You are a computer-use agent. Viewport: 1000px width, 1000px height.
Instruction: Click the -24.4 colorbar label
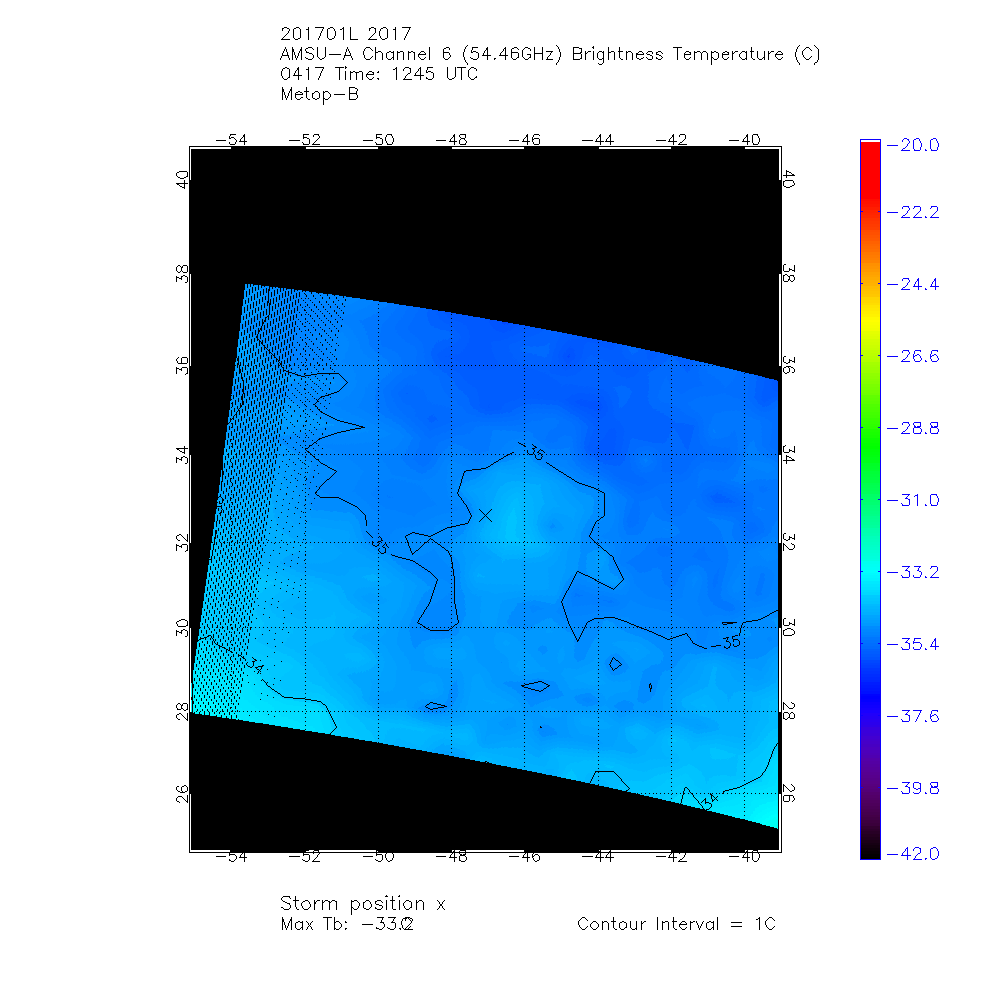point(913,284)
